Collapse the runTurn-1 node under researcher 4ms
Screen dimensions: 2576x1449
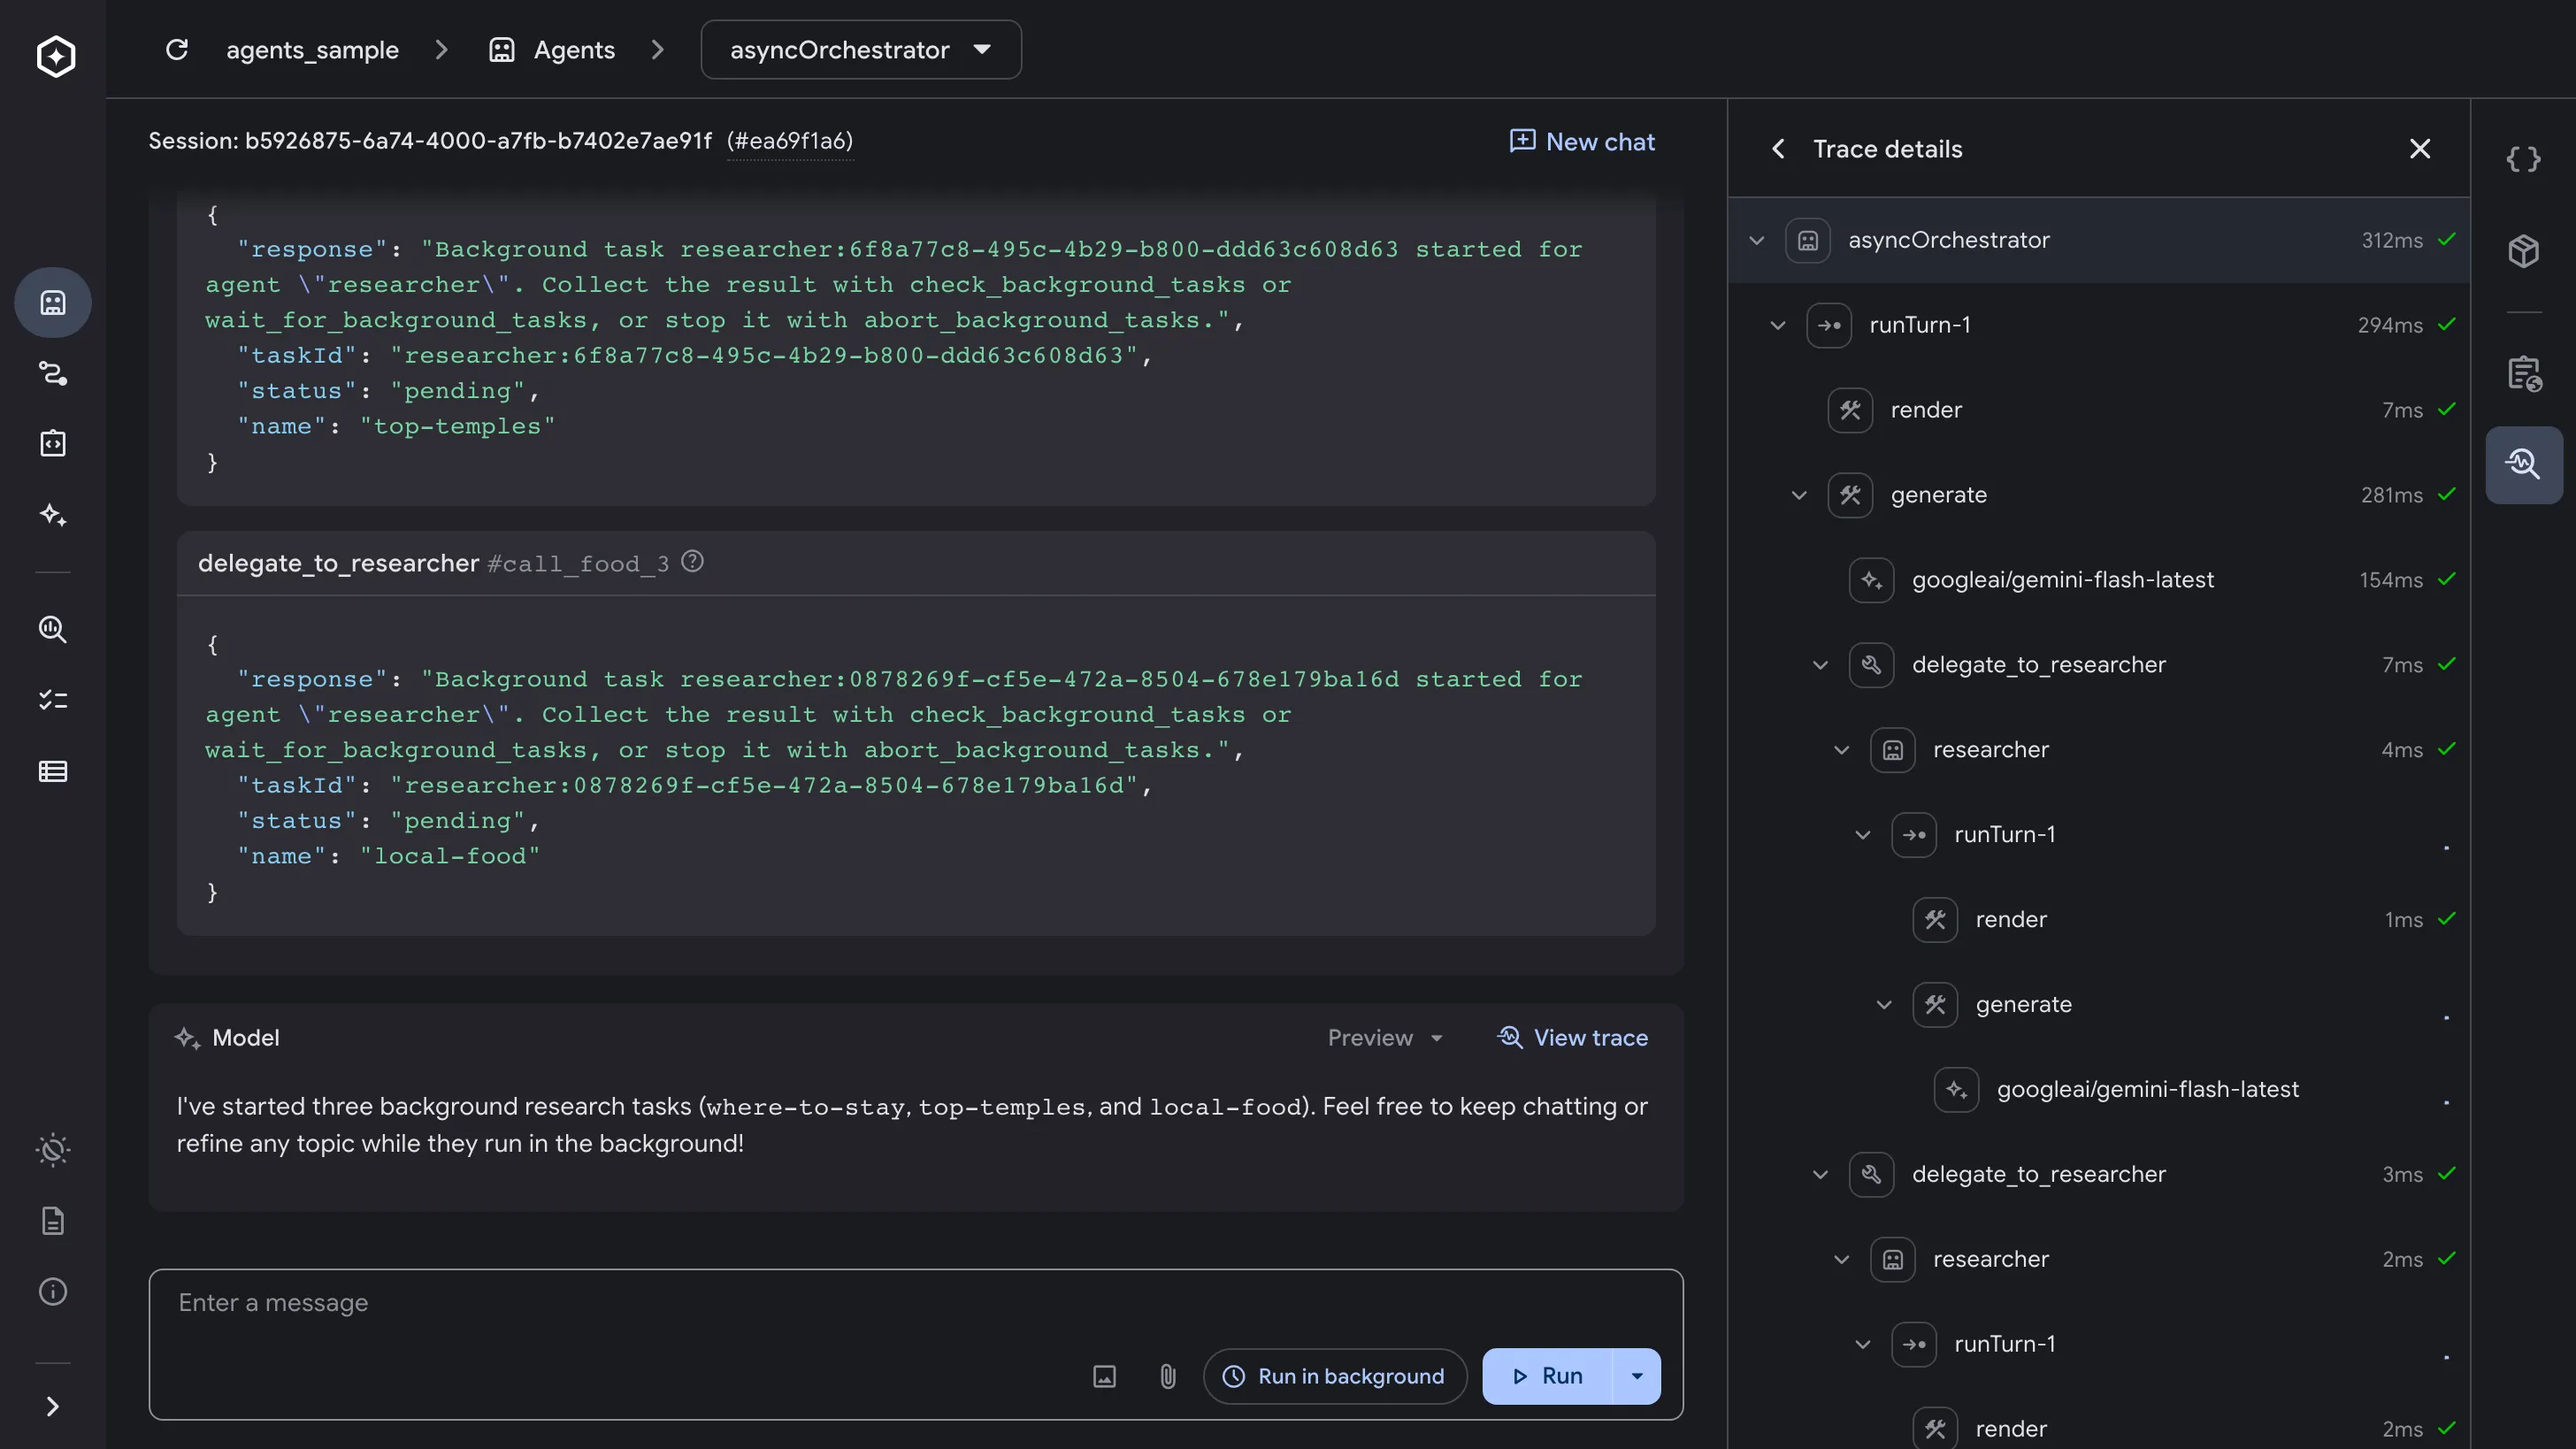(x=1862, y=835)
